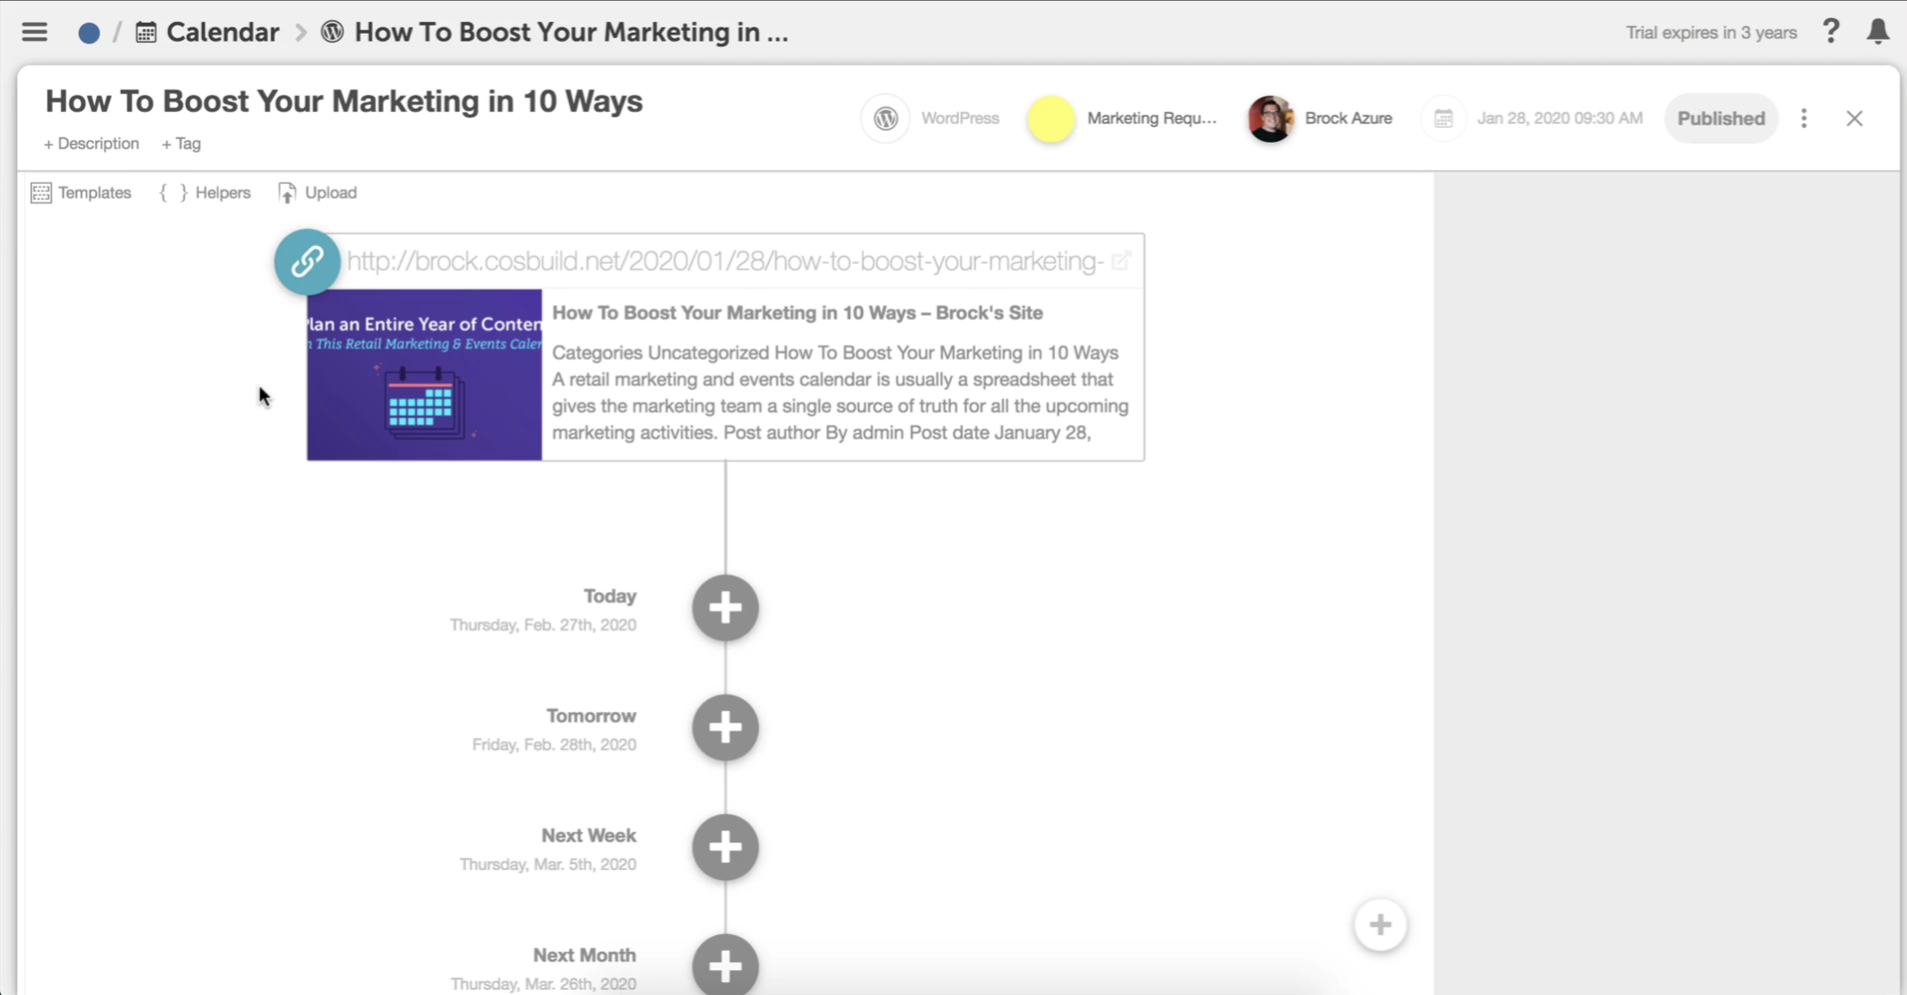Click the WordPress logo icon

click(x=885, y=119)
